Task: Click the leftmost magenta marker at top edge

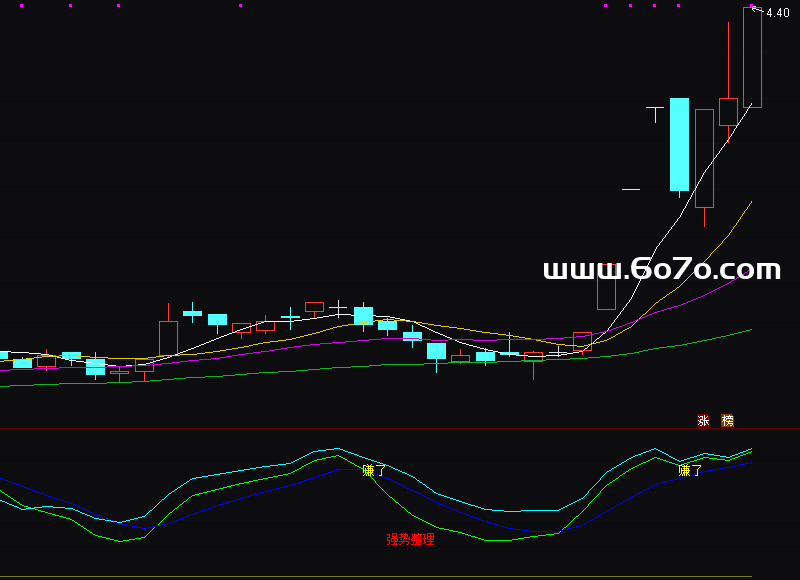Action: 21,6
